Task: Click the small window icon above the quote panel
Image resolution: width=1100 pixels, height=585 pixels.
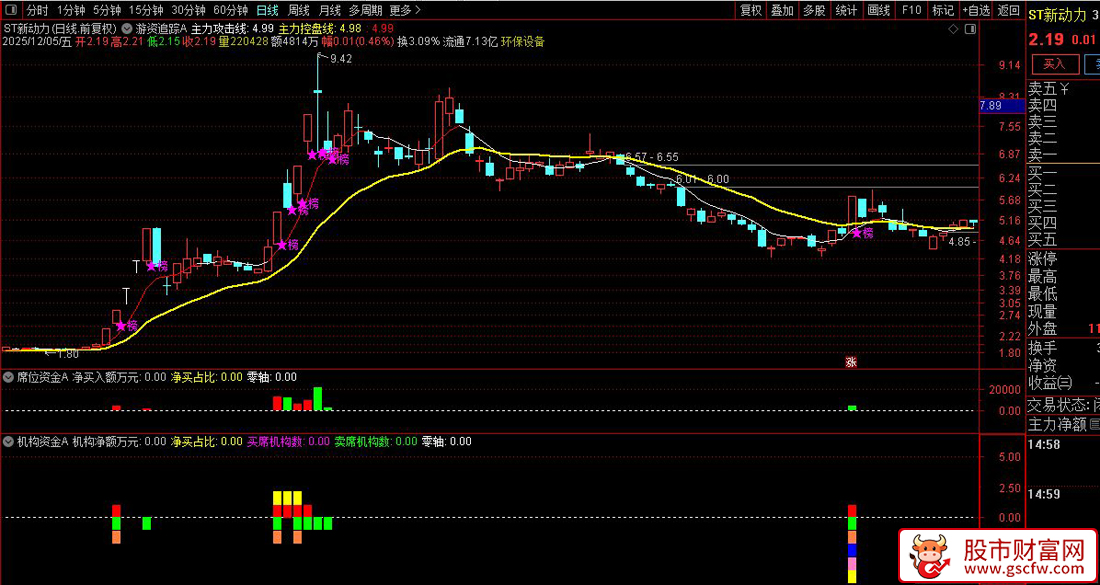Action: coord(968,28)
